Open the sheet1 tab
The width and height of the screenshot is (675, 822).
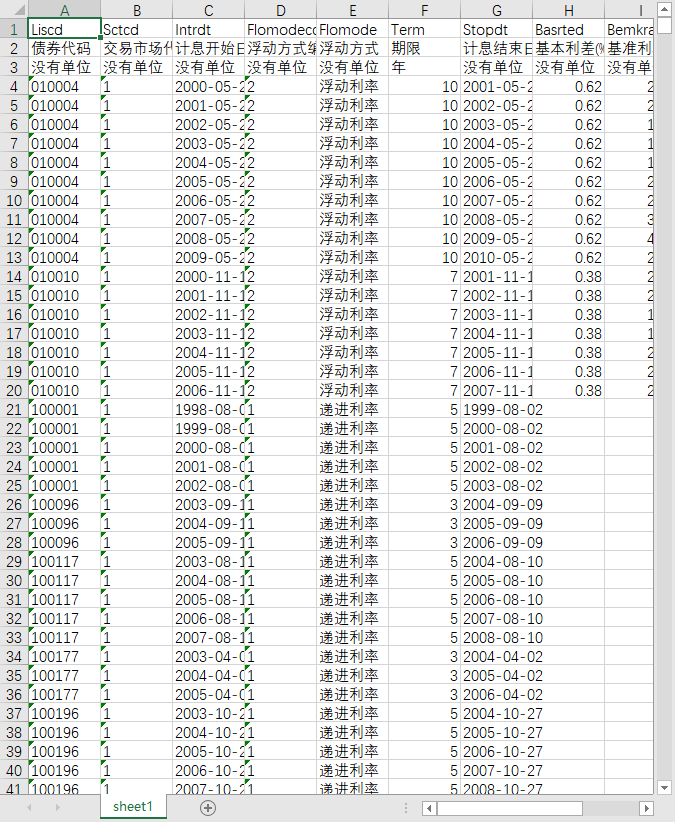click(x=133, y=806)
